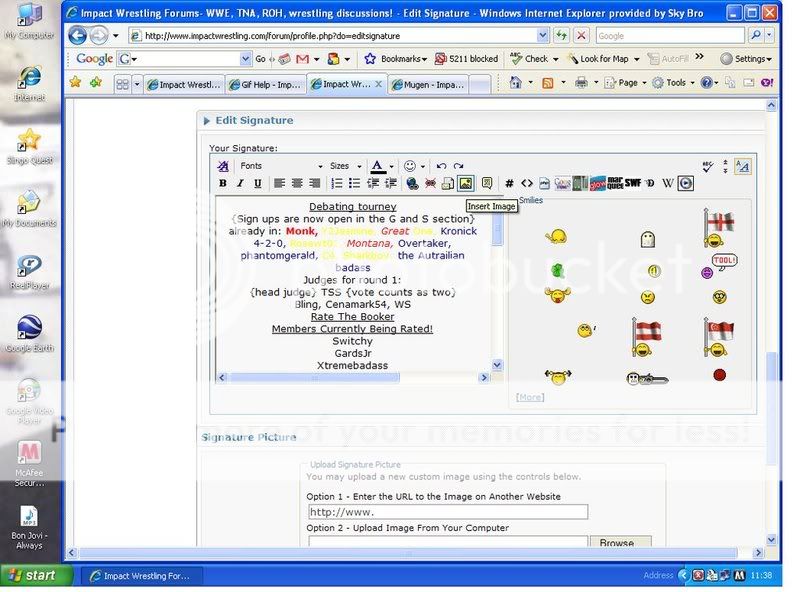The image size is (800, 592).
Task: Expand the text color picker arrow
Action: click(x=392, y=166)
